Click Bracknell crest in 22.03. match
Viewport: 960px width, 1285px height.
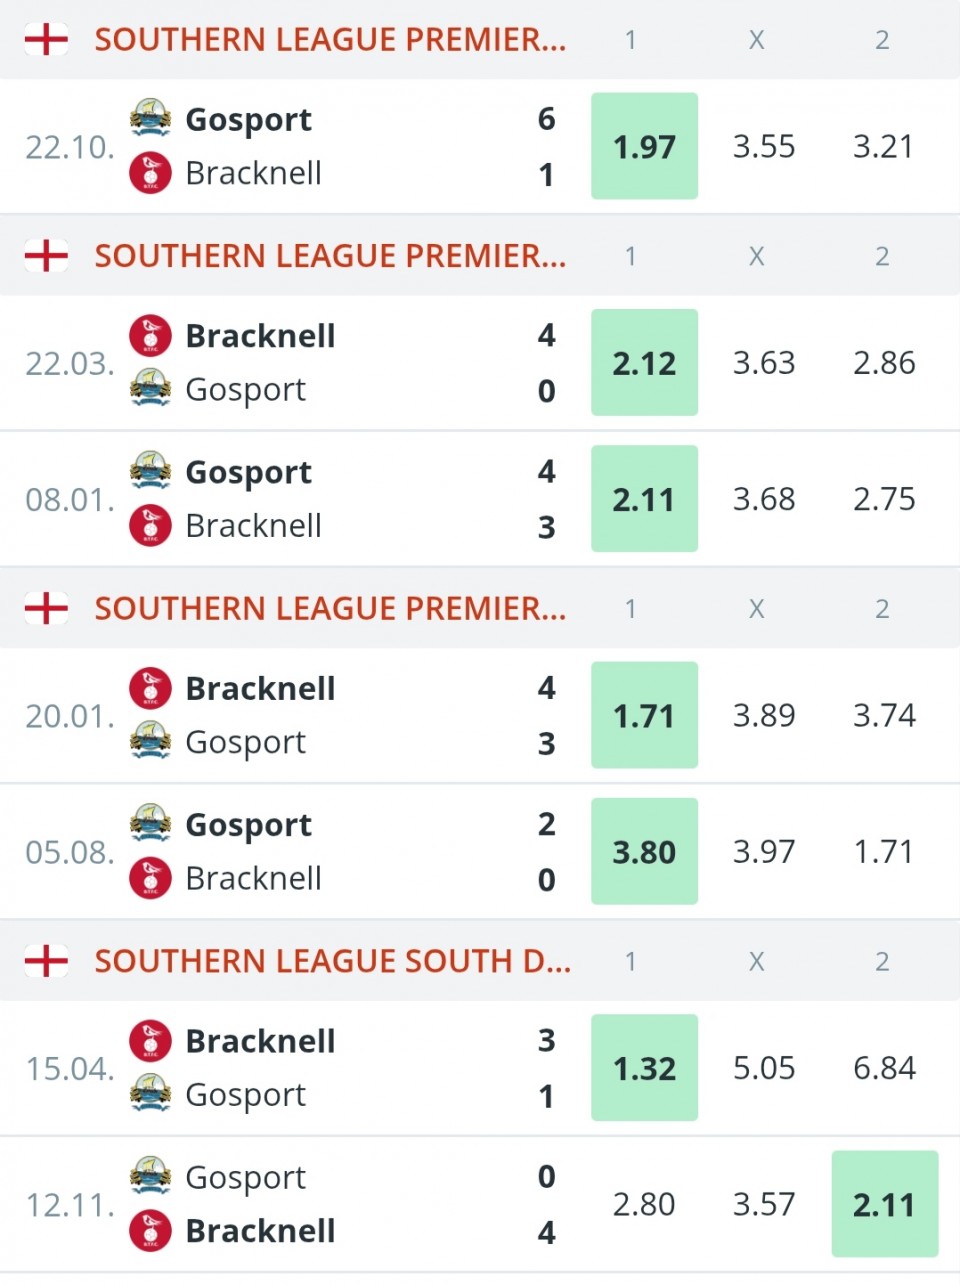tap(150, 335)
